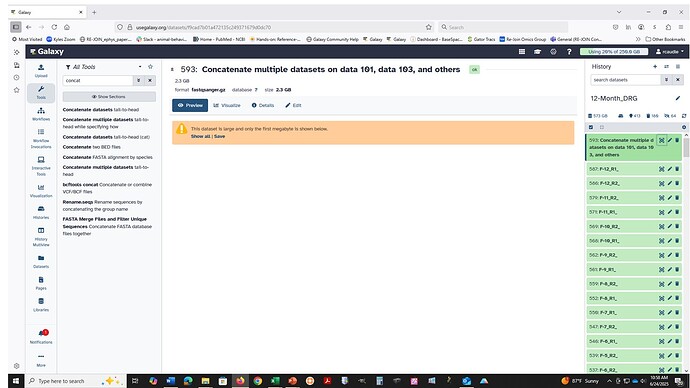This screenshot has height=388, width=690.
Task: Toggle the empty selection box in history toolbar
Action: click(602, 127)
